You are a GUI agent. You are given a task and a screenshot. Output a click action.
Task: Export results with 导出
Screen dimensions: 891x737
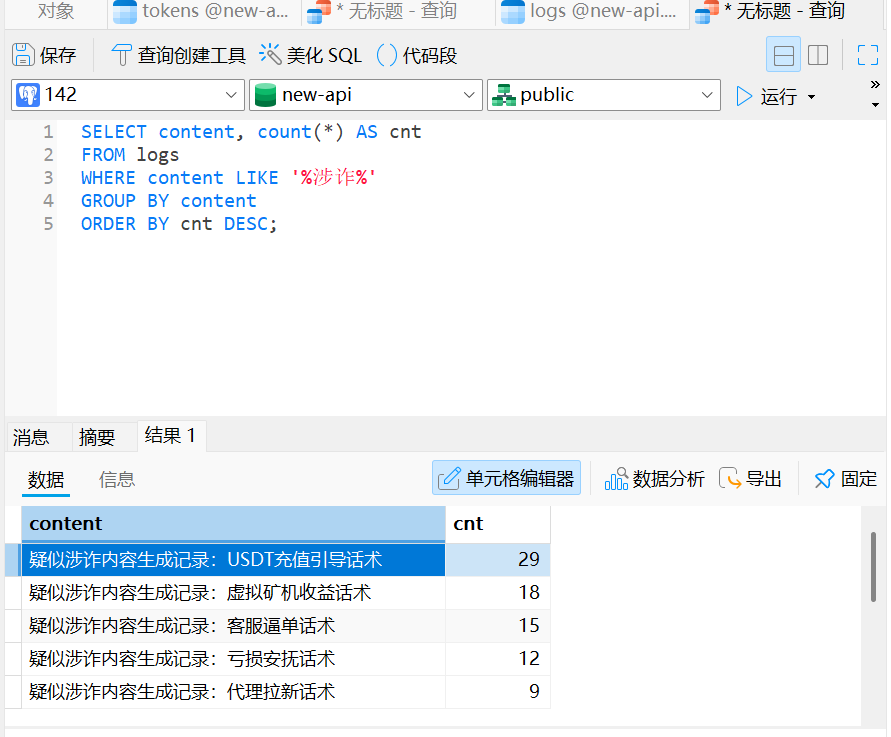(750, 478)
